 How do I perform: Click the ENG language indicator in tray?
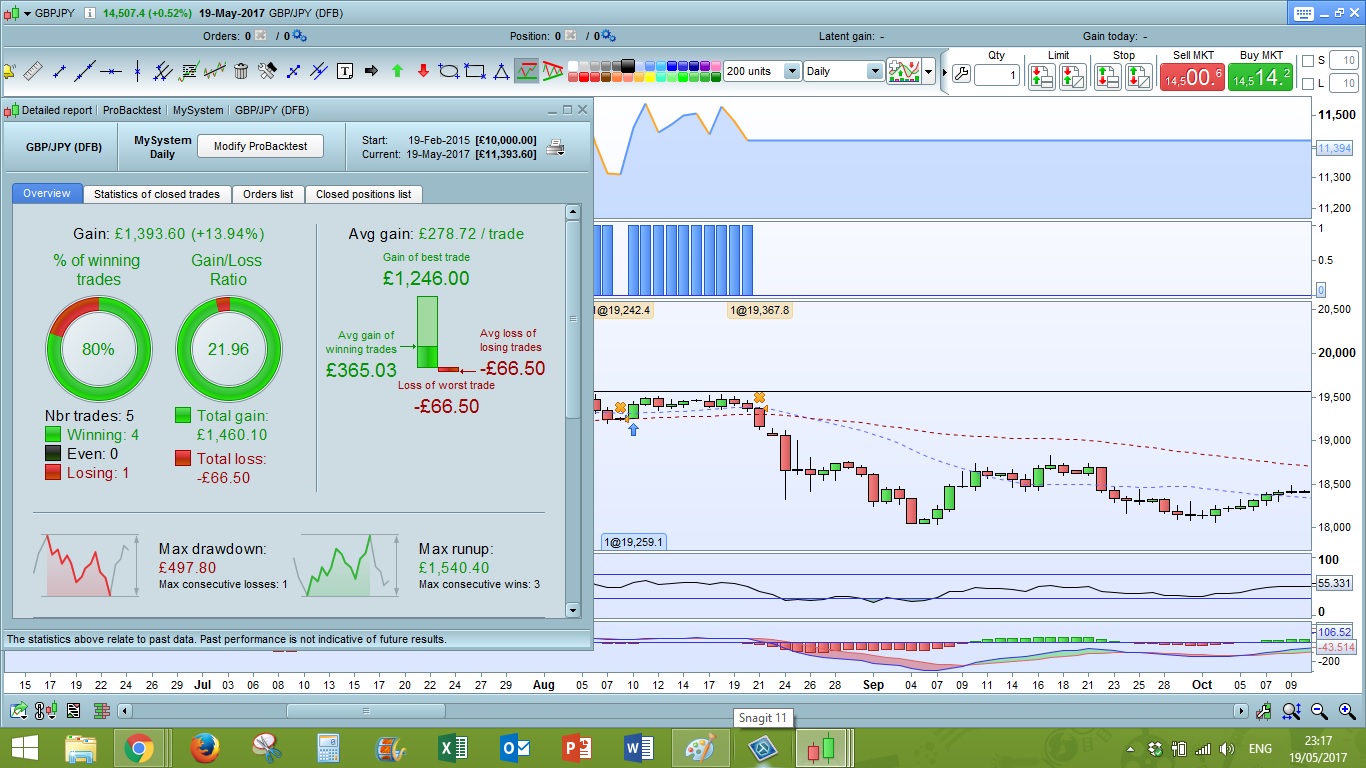[1260, 748]
